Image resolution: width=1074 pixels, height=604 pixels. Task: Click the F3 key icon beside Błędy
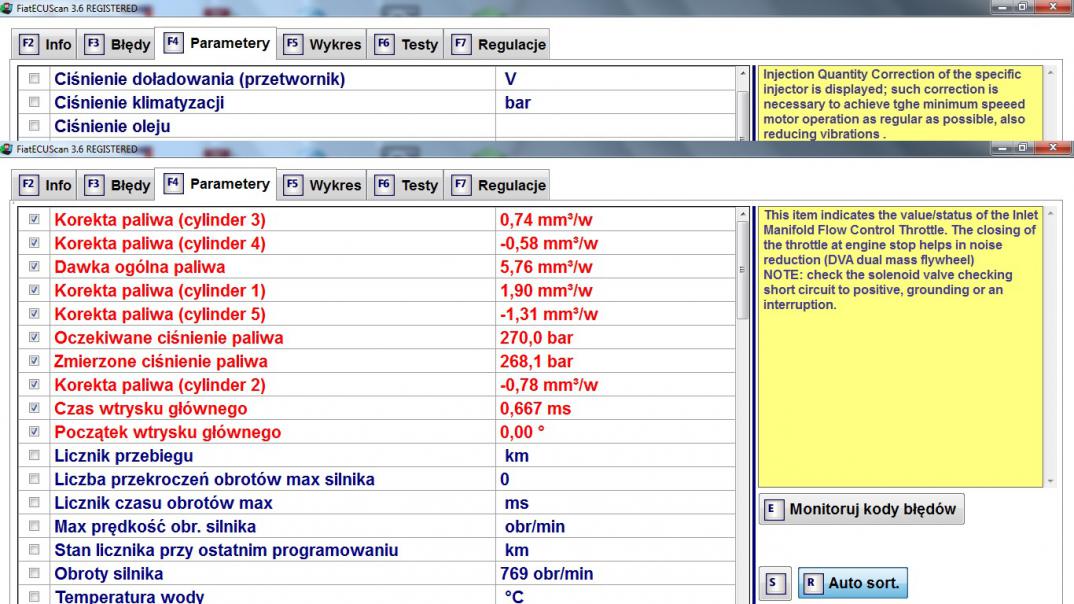94,185
